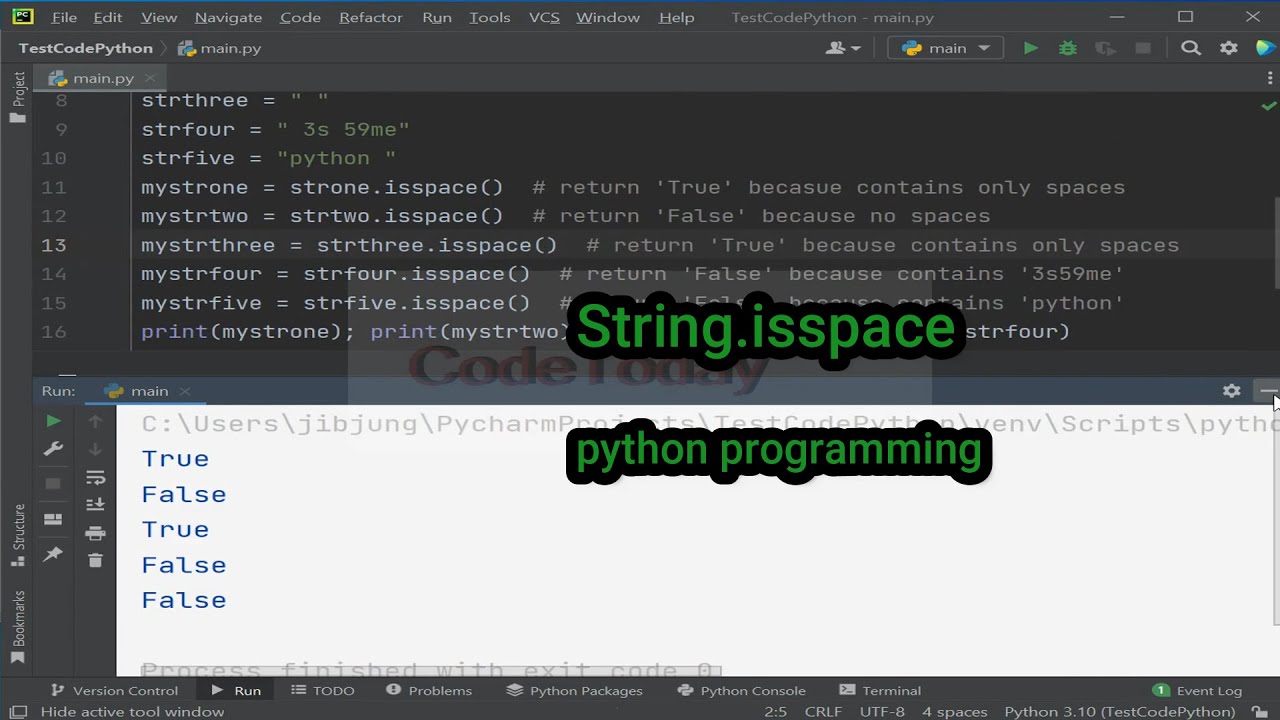Viewport: 1280px width, 720px height.
Task: Start debugging with the bug icon
Action: pyautogui.click(x=1067, y=48)
